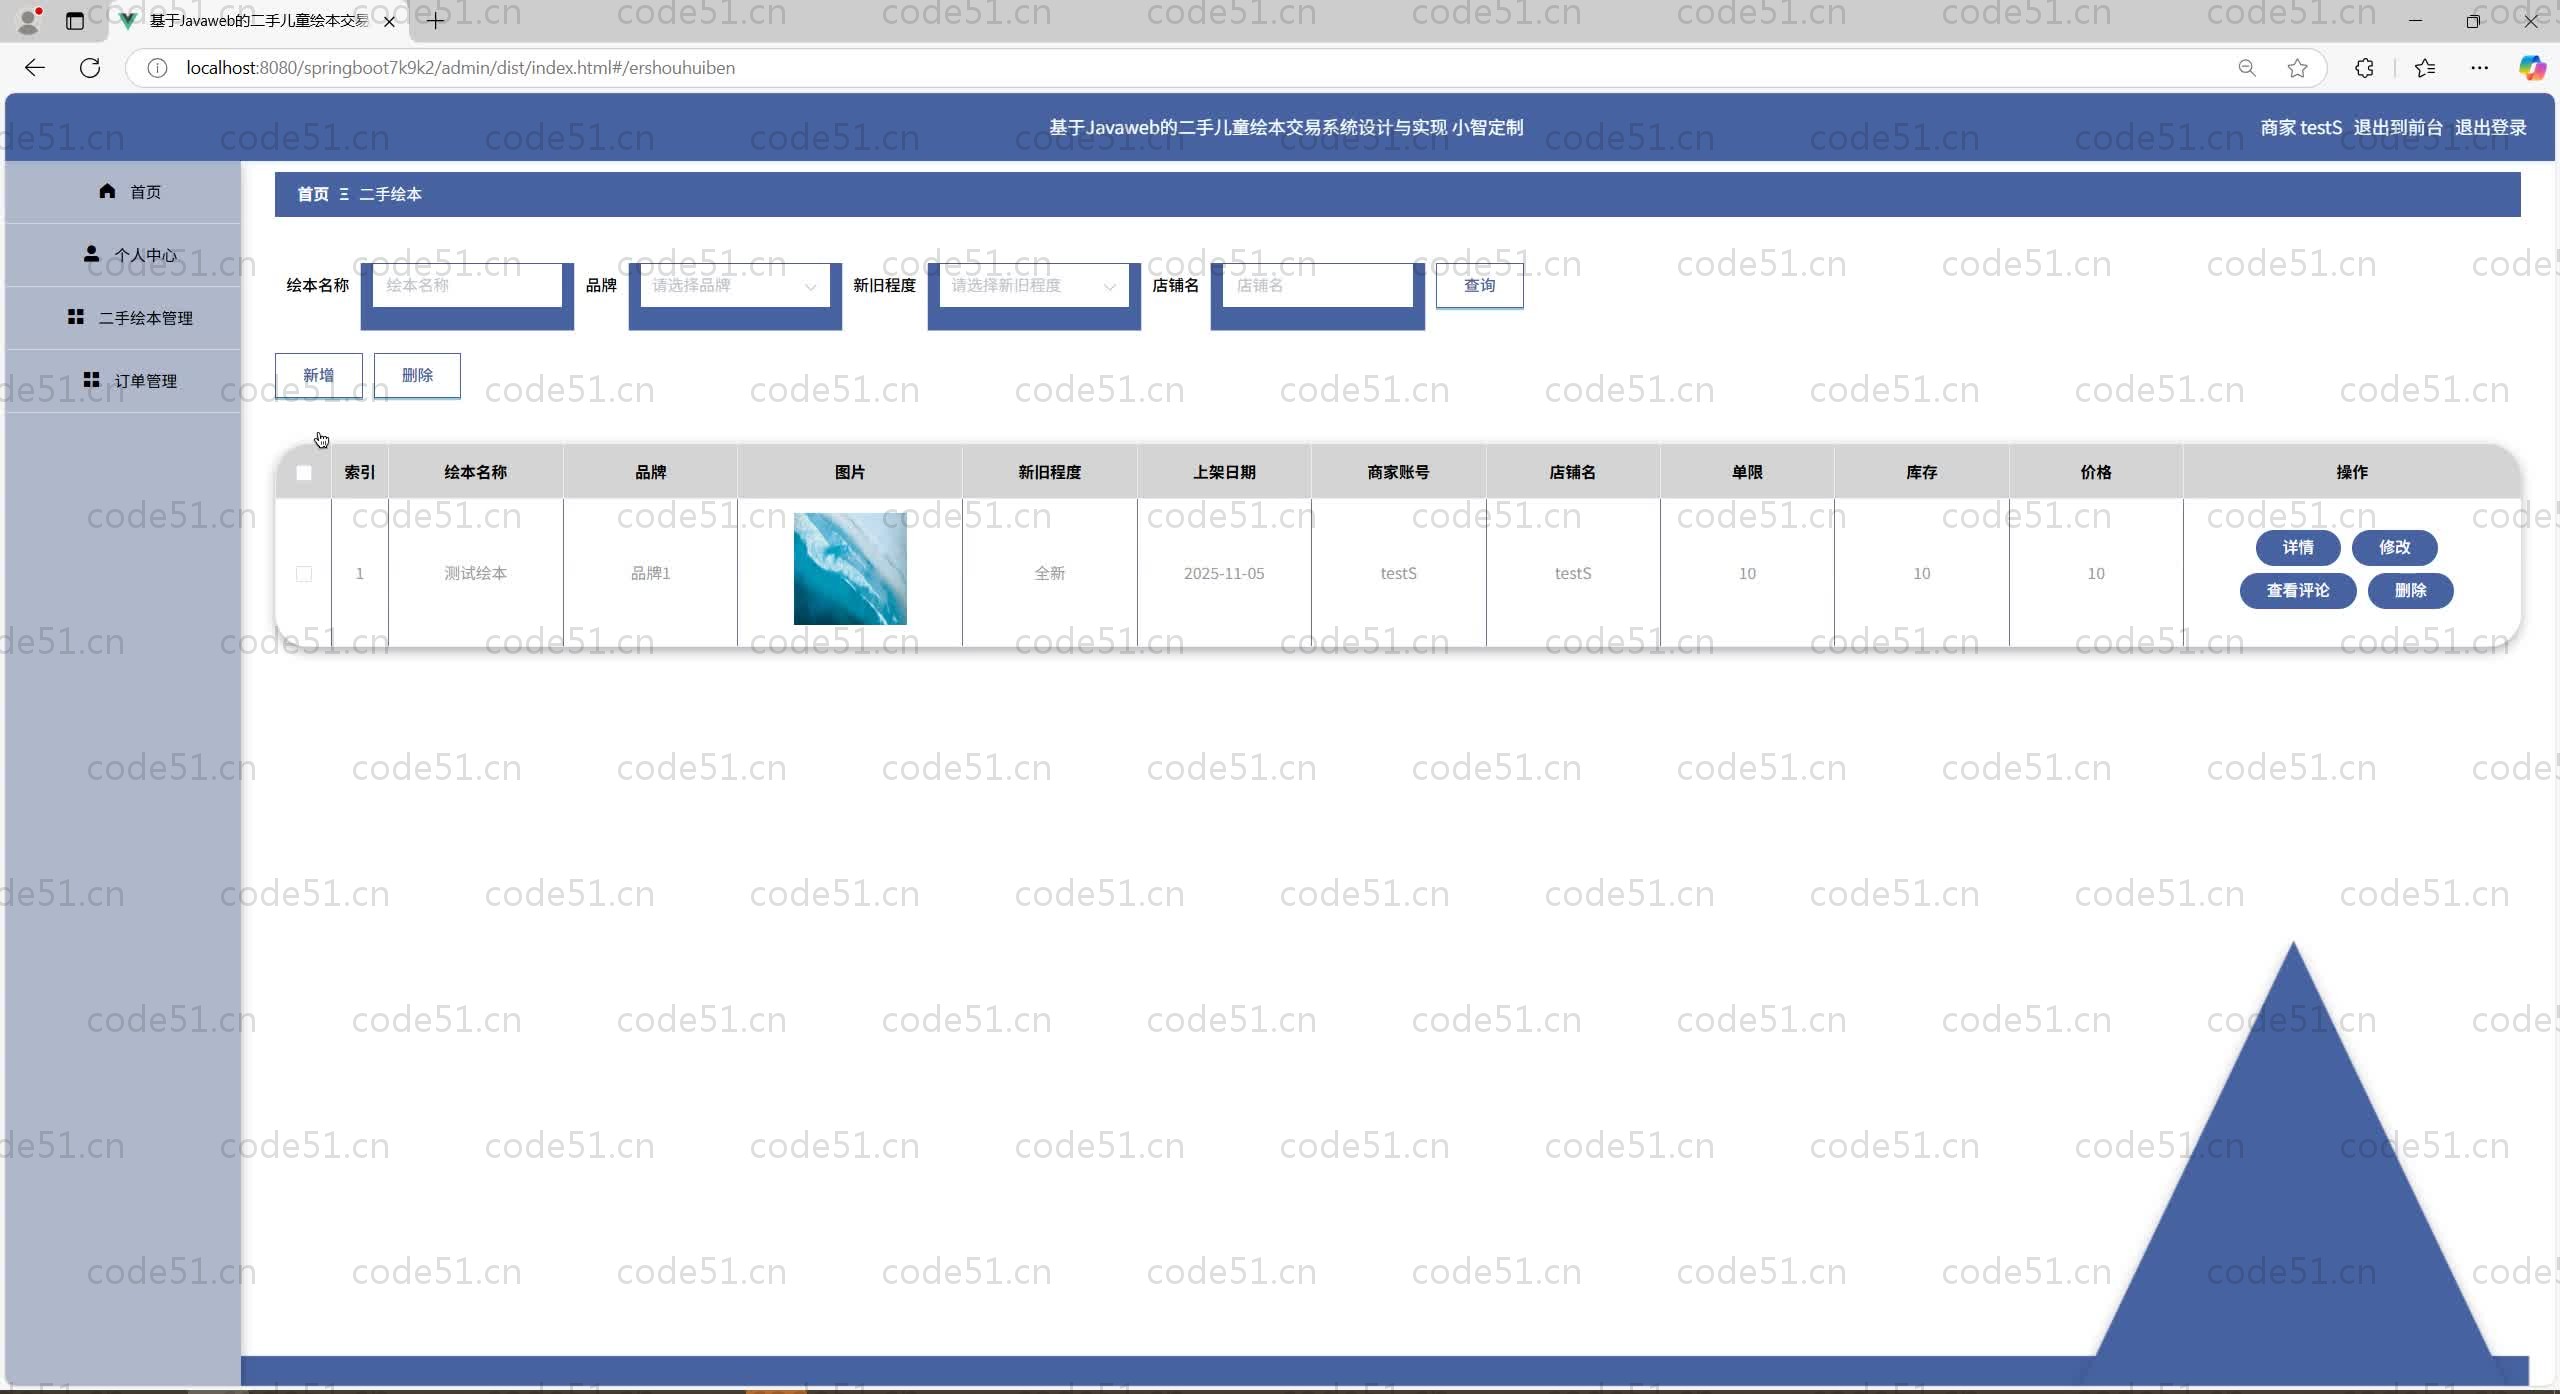Open the 品牌 brand dropdown
The height and width of the screenshot is (1394, 2560).
click(x=734, y=286)
